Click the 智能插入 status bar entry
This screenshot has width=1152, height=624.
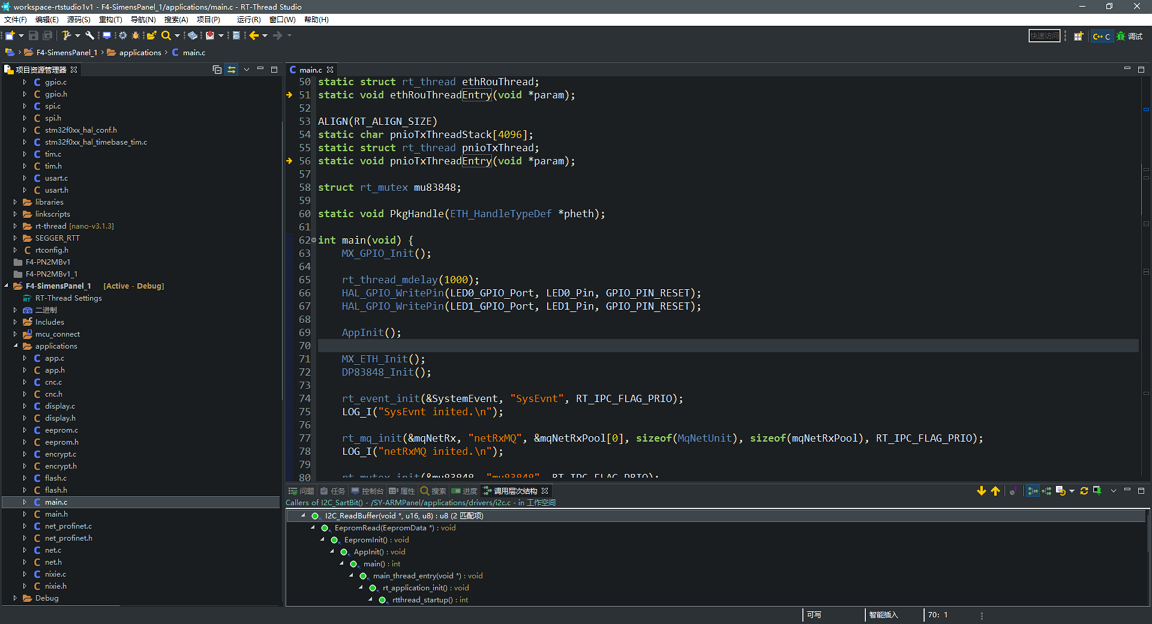click(x=884, y=615)
